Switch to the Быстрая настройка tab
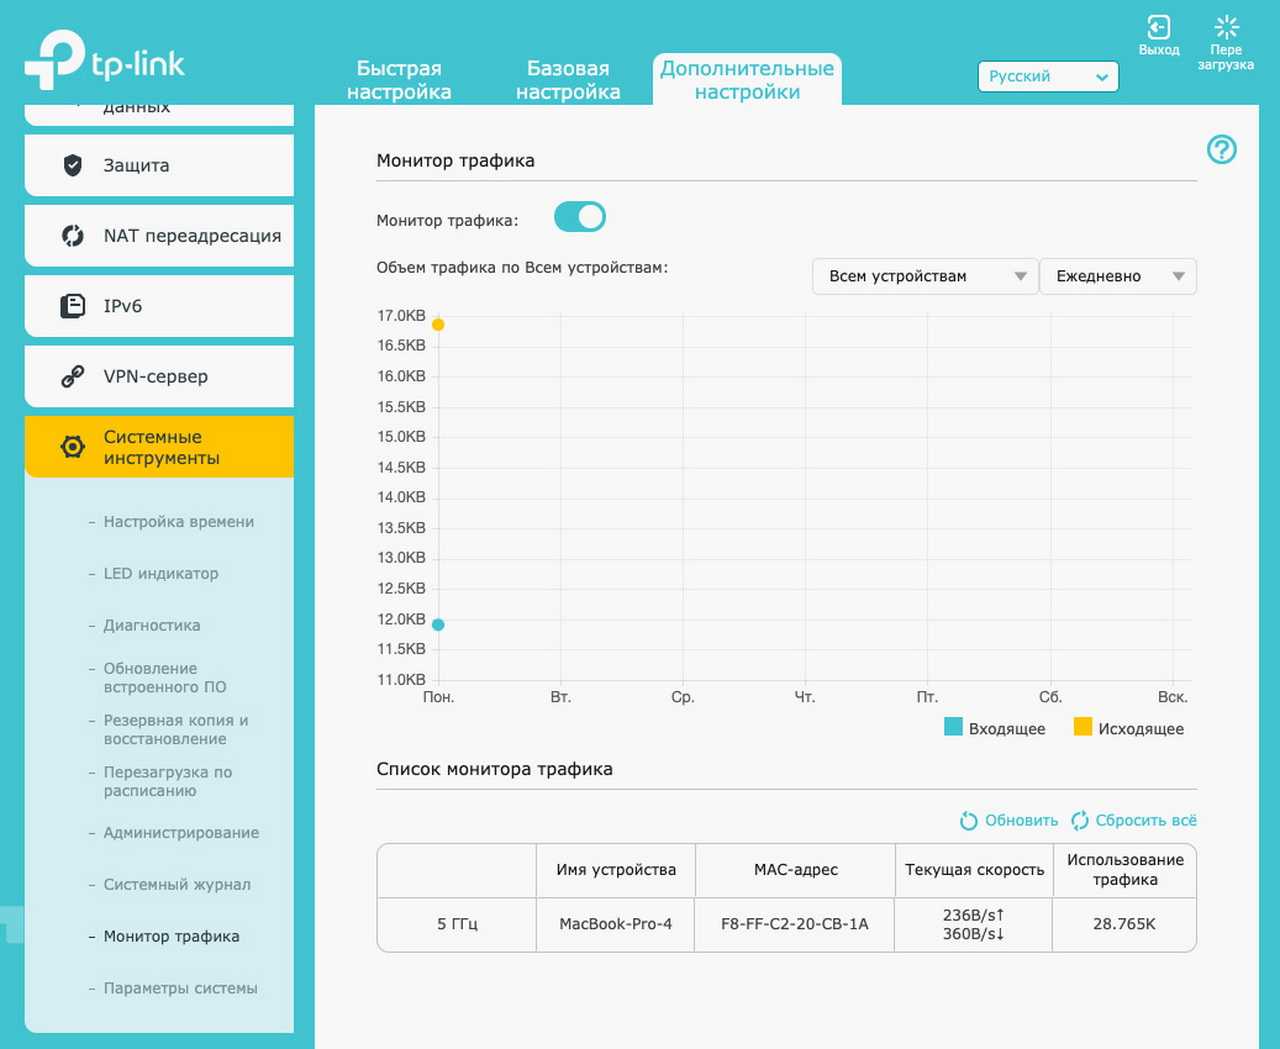 click(x=399, y=80)
